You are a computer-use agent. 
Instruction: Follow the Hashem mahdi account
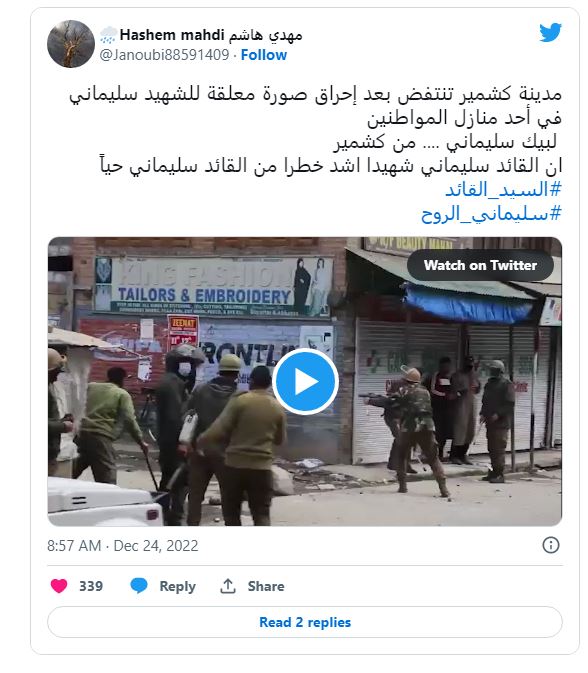pos(264,55)
